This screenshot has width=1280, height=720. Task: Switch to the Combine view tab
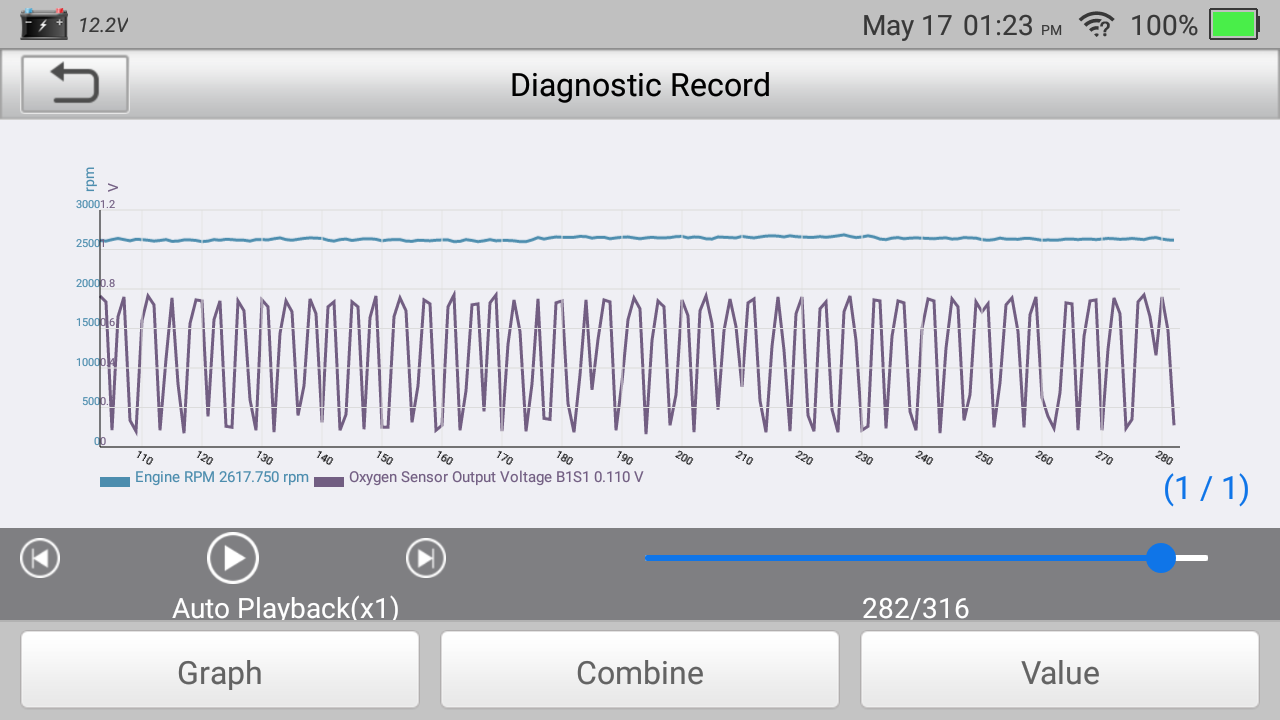(x=640, y=672)
